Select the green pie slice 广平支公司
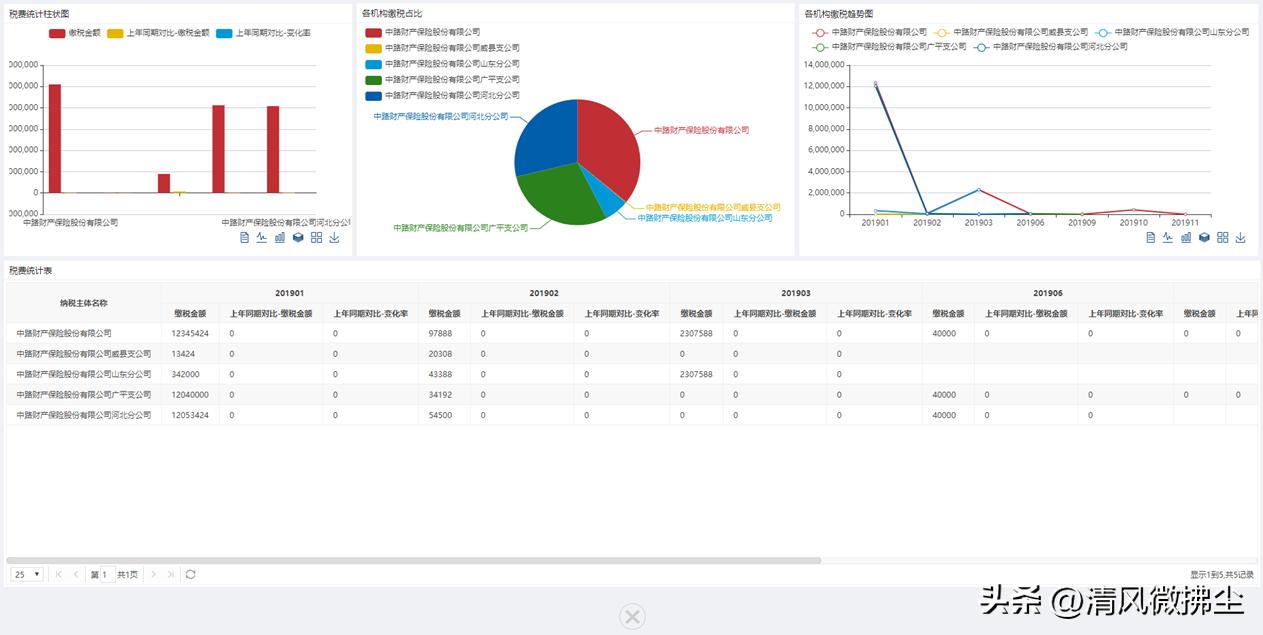Image resolution: width=1263 pixels, height=635 pixels. [x=560, y=195]
